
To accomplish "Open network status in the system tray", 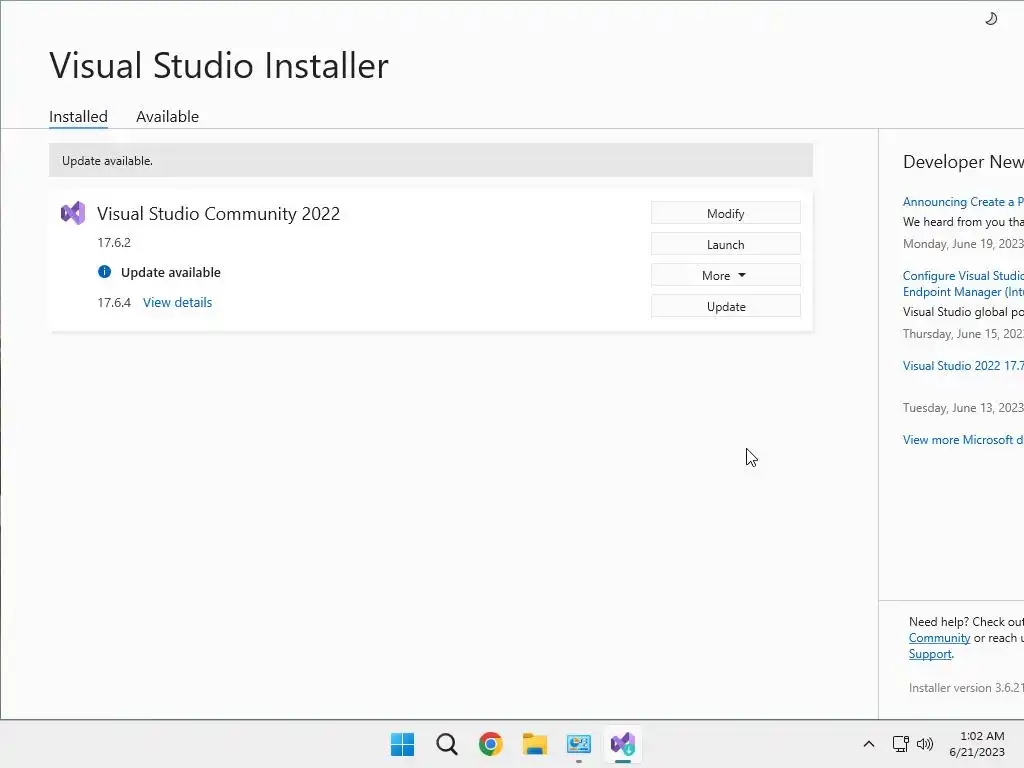I will (x=901, y=744).
